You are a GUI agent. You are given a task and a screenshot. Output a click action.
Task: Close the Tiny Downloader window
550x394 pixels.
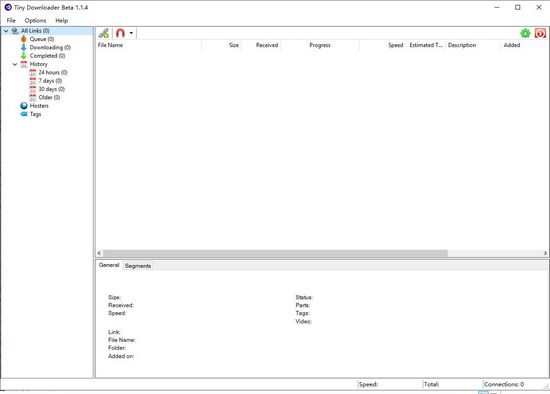coord(539,7)
